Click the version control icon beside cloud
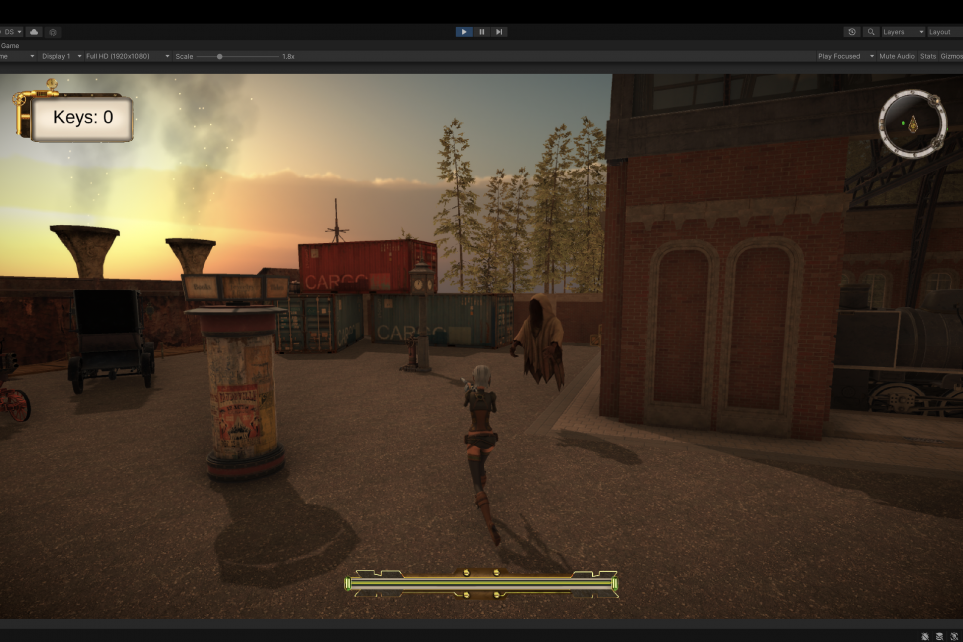The height and width of the screenshot is (642, 963). [53, 32]
